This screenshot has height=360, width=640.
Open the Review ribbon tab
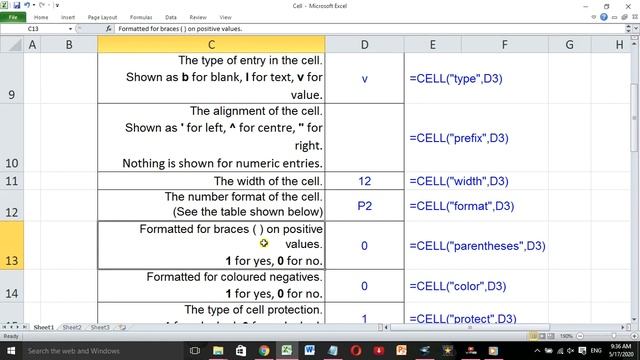click(198, 17)
